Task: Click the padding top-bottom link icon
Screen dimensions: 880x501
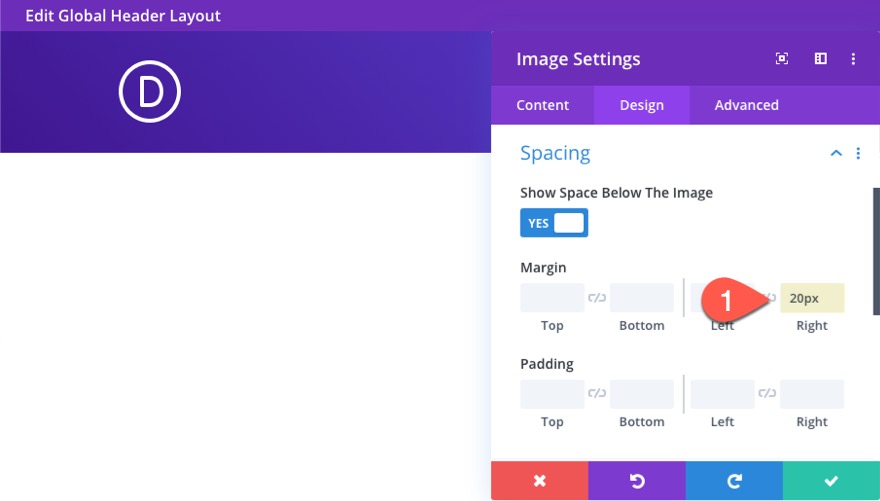Action: coord(597,394)
